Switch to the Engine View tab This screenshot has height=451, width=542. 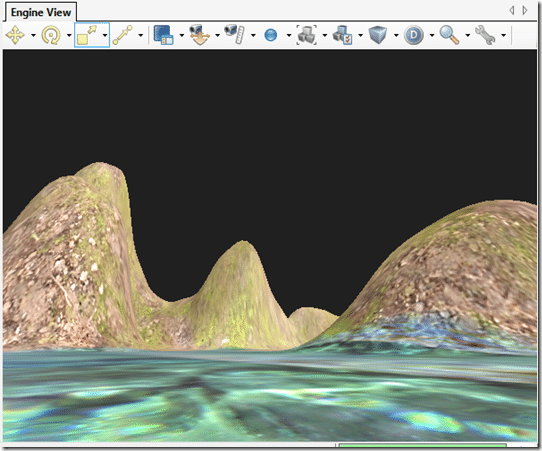[x=41, y=12]
